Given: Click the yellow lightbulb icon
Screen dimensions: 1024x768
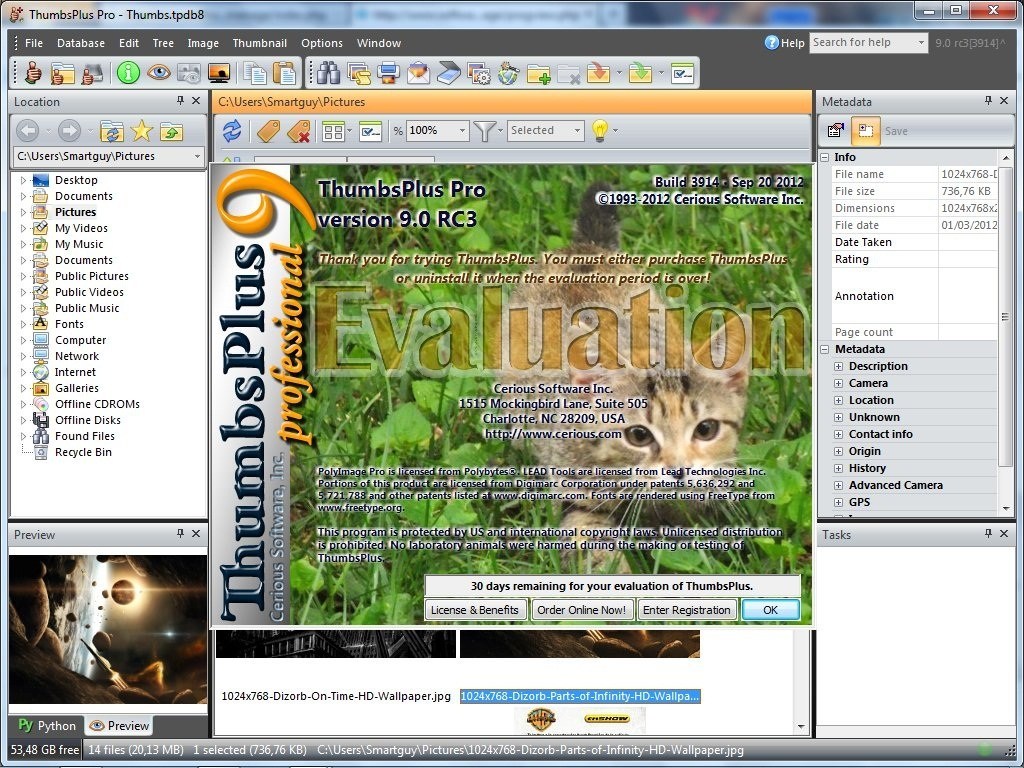Looking at the screenshot, I should pyautogui.click(x=600, y=131).
